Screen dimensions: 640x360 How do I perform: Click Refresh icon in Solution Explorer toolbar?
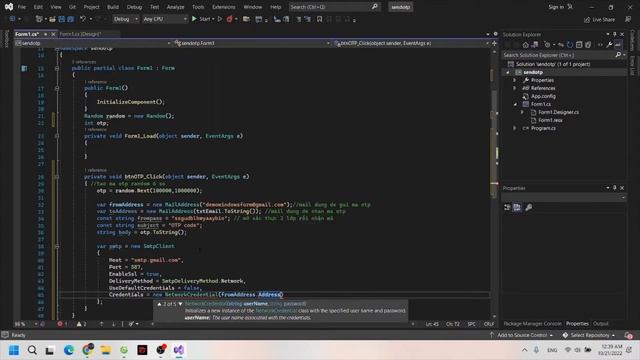[x=570, y=45]
